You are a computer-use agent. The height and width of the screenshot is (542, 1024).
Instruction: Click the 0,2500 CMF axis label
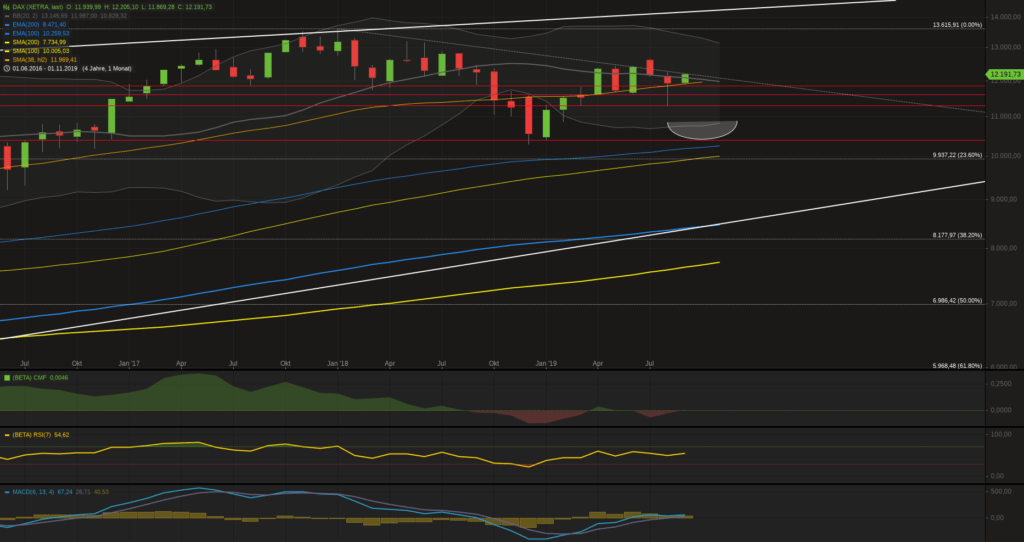(1002, 384)
